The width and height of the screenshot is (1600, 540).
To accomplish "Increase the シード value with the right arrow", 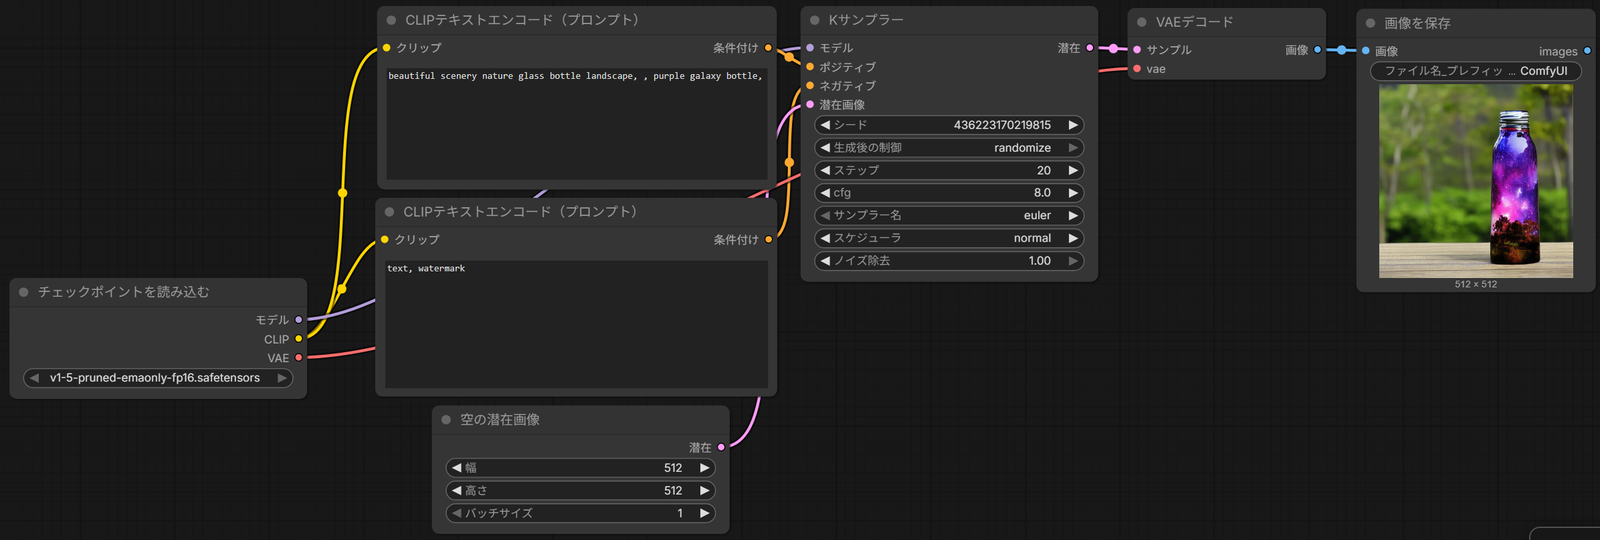I will (x=1073, y=125).
